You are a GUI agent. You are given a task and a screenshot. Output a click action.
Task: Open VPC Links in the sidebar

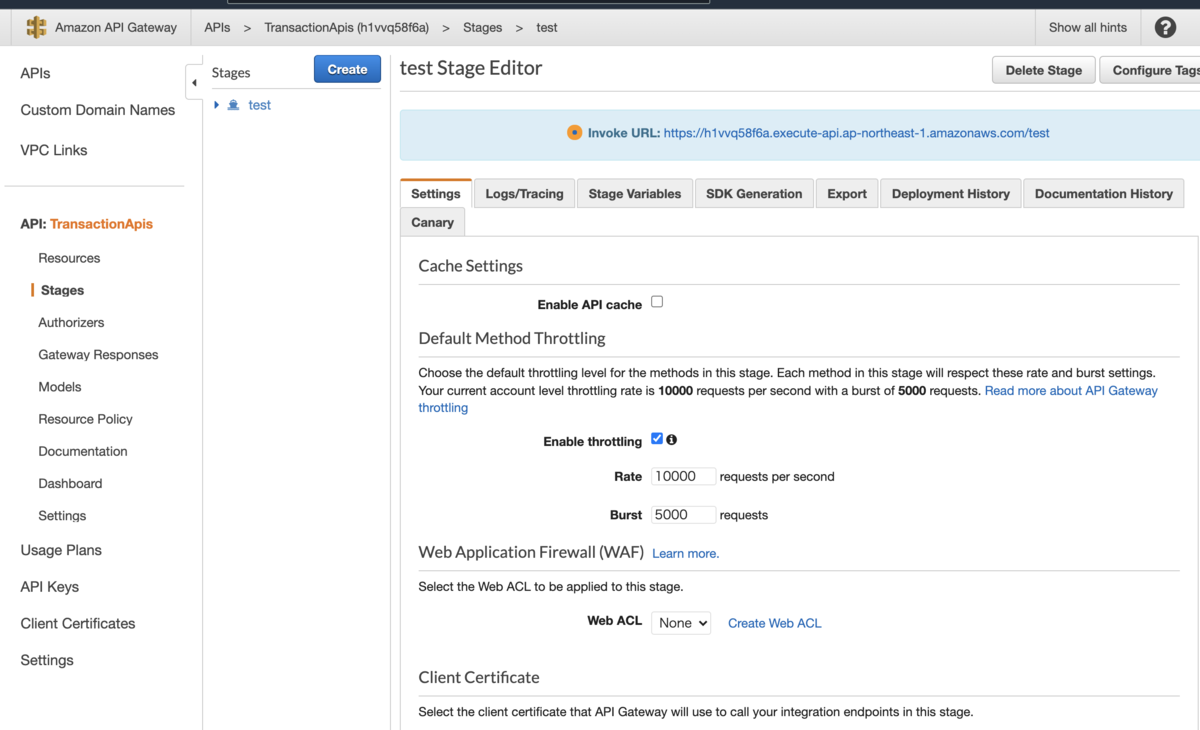coord(54,150)
